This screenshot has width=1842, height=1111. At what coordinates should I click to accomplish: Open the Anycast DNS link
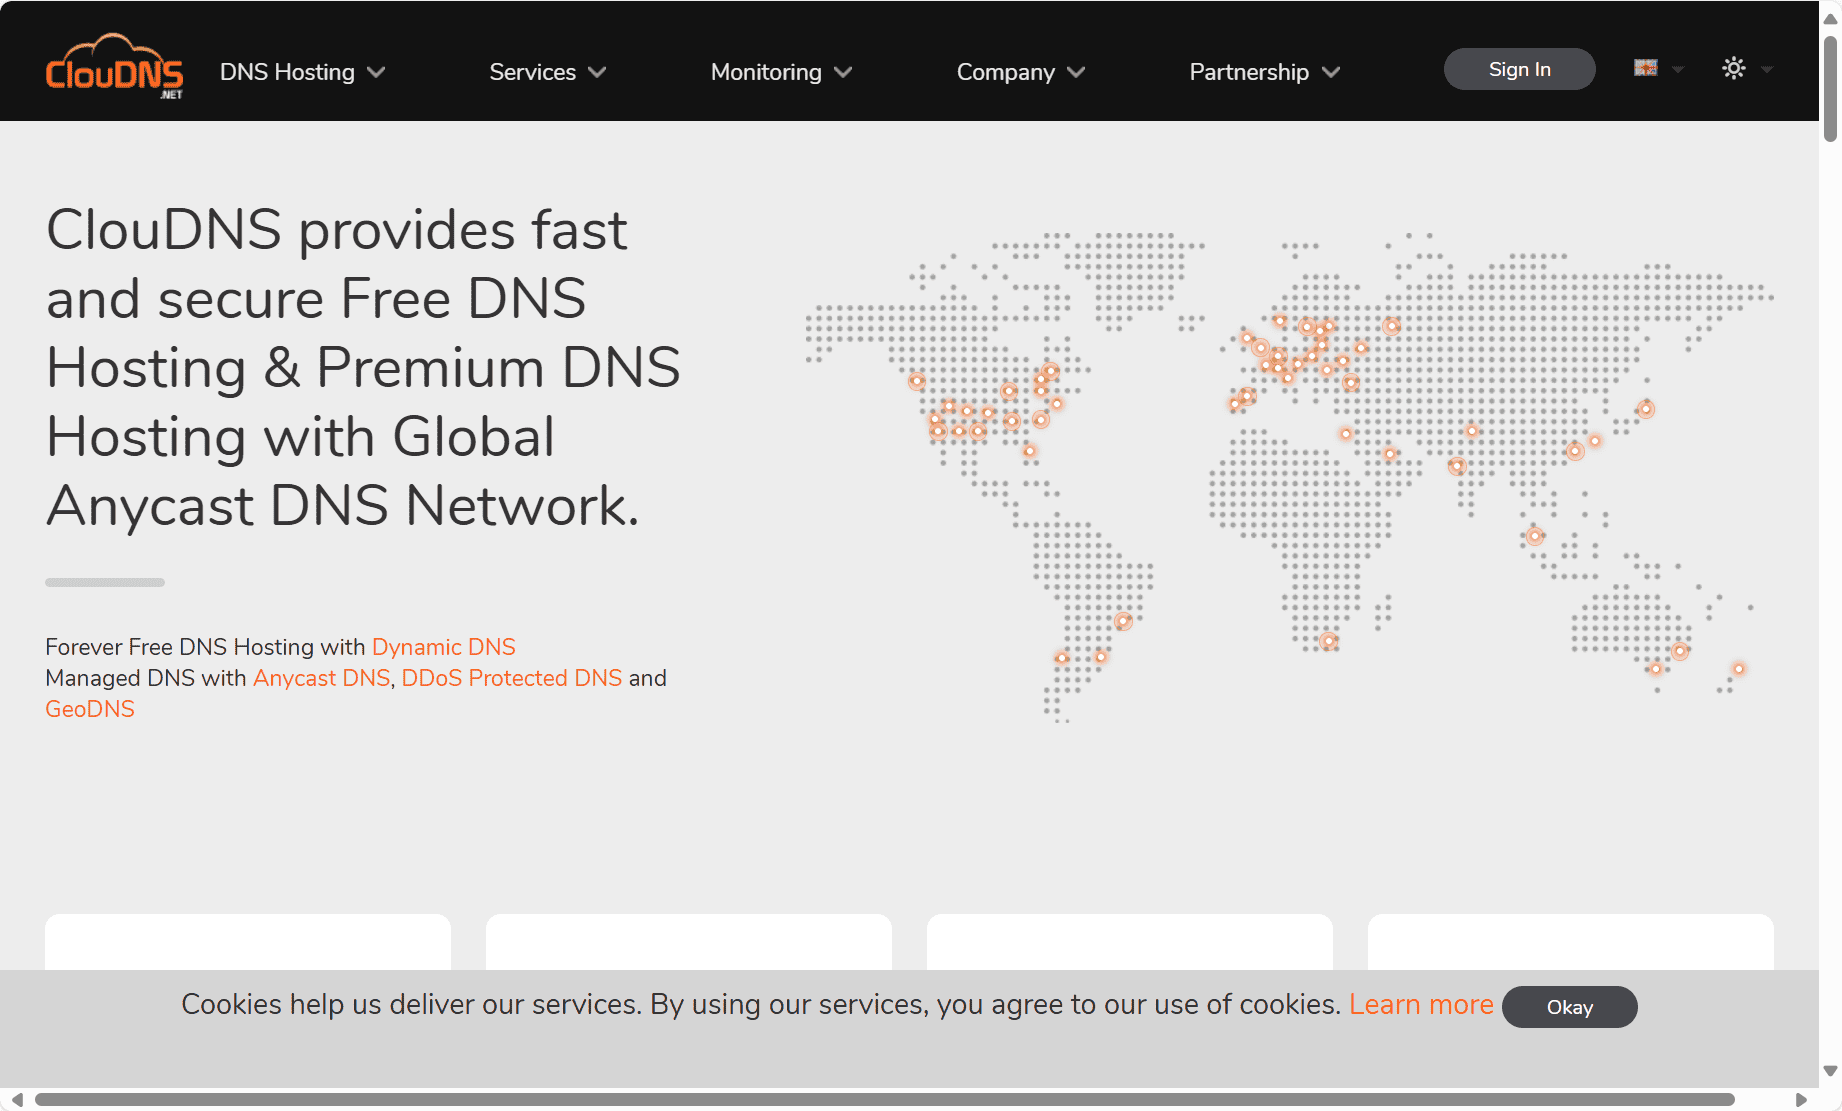pyautogui.click(x=321, y=678)
